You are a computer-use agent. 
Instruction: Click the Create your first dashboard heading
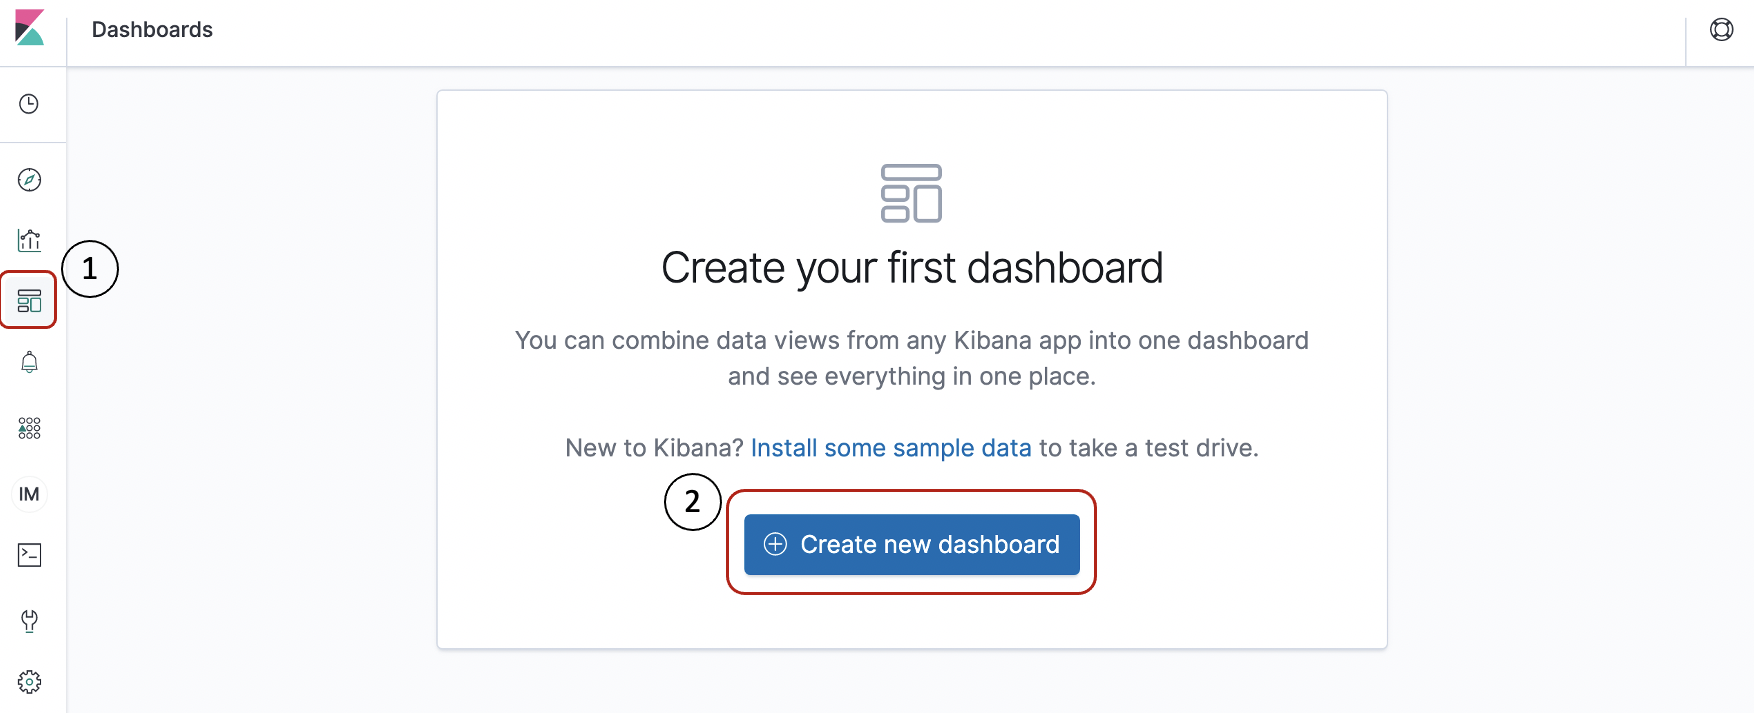coord(912,268)
